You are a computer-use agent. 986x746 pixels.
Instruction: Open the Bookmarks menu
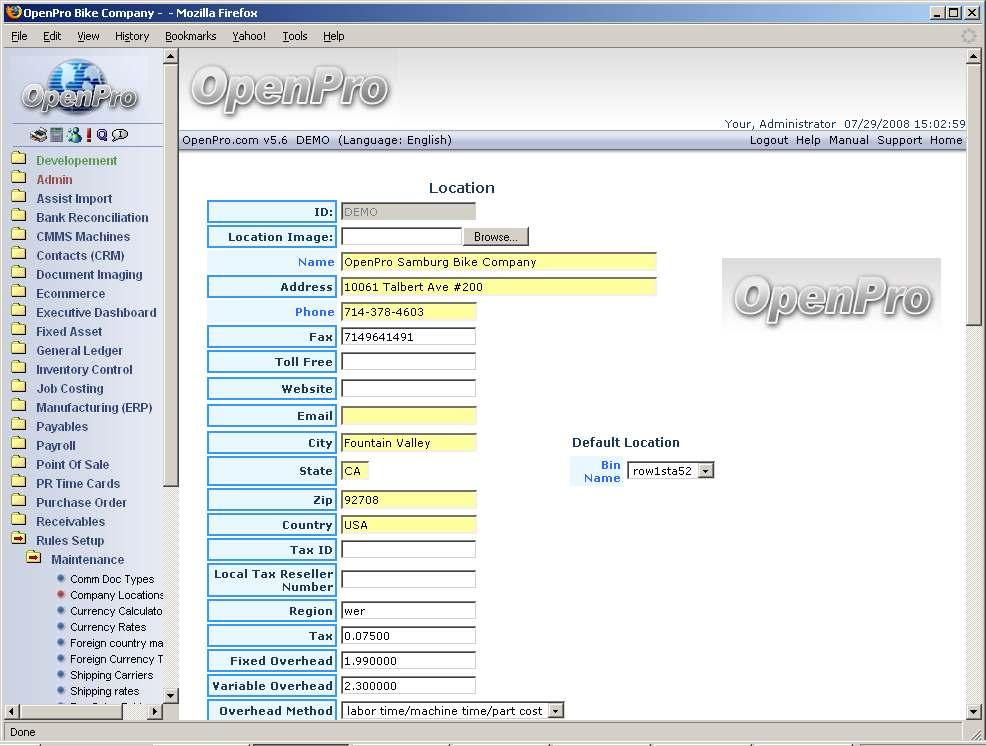pyautogui.click(x=190, y=36)
